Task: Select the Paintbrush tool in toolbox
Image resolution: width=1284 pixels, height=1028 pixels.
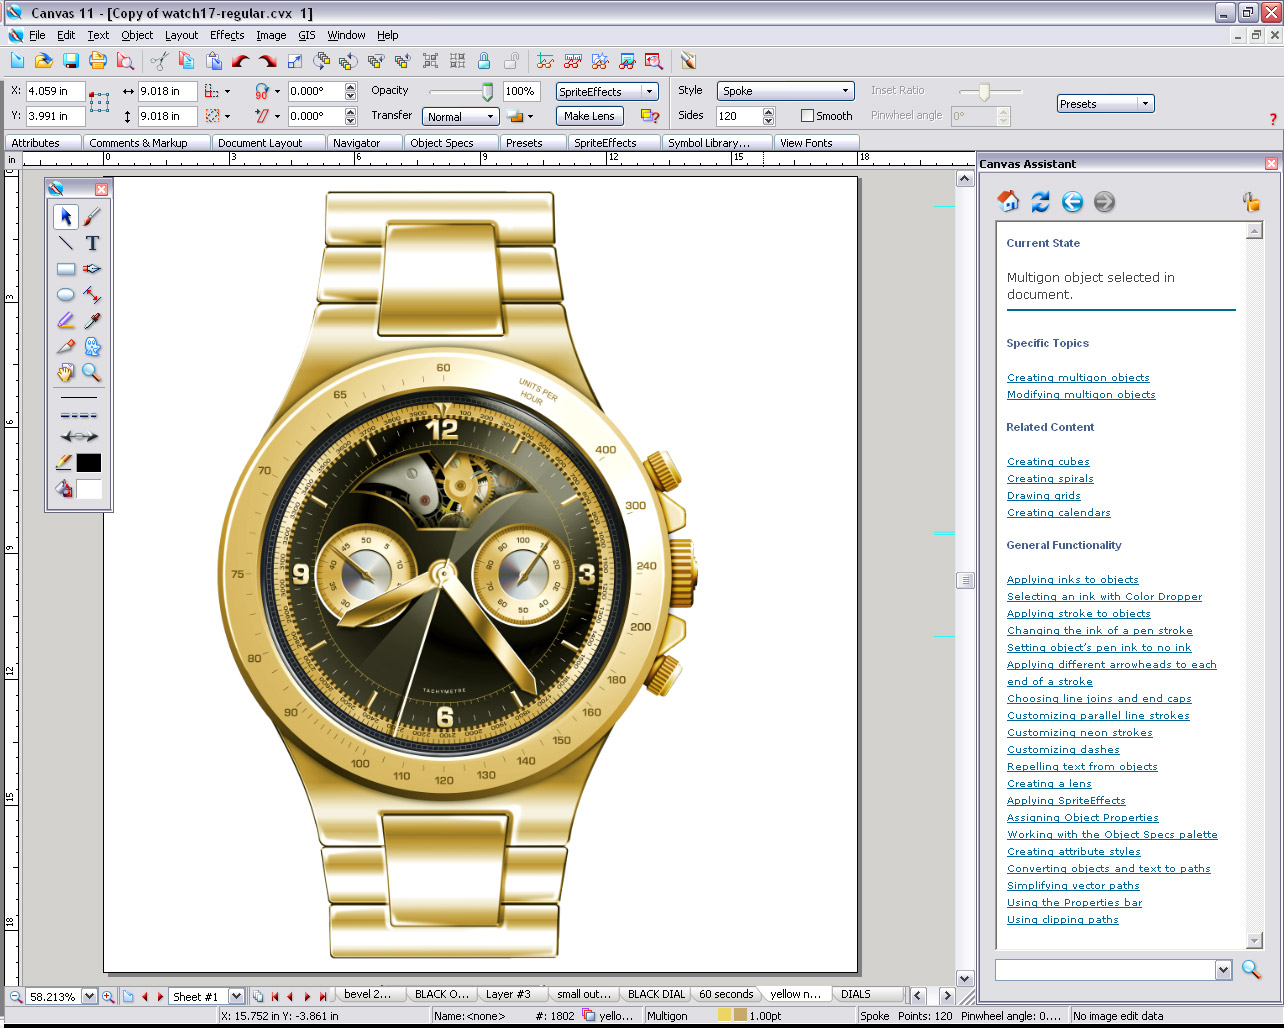Action: point(92,216)
